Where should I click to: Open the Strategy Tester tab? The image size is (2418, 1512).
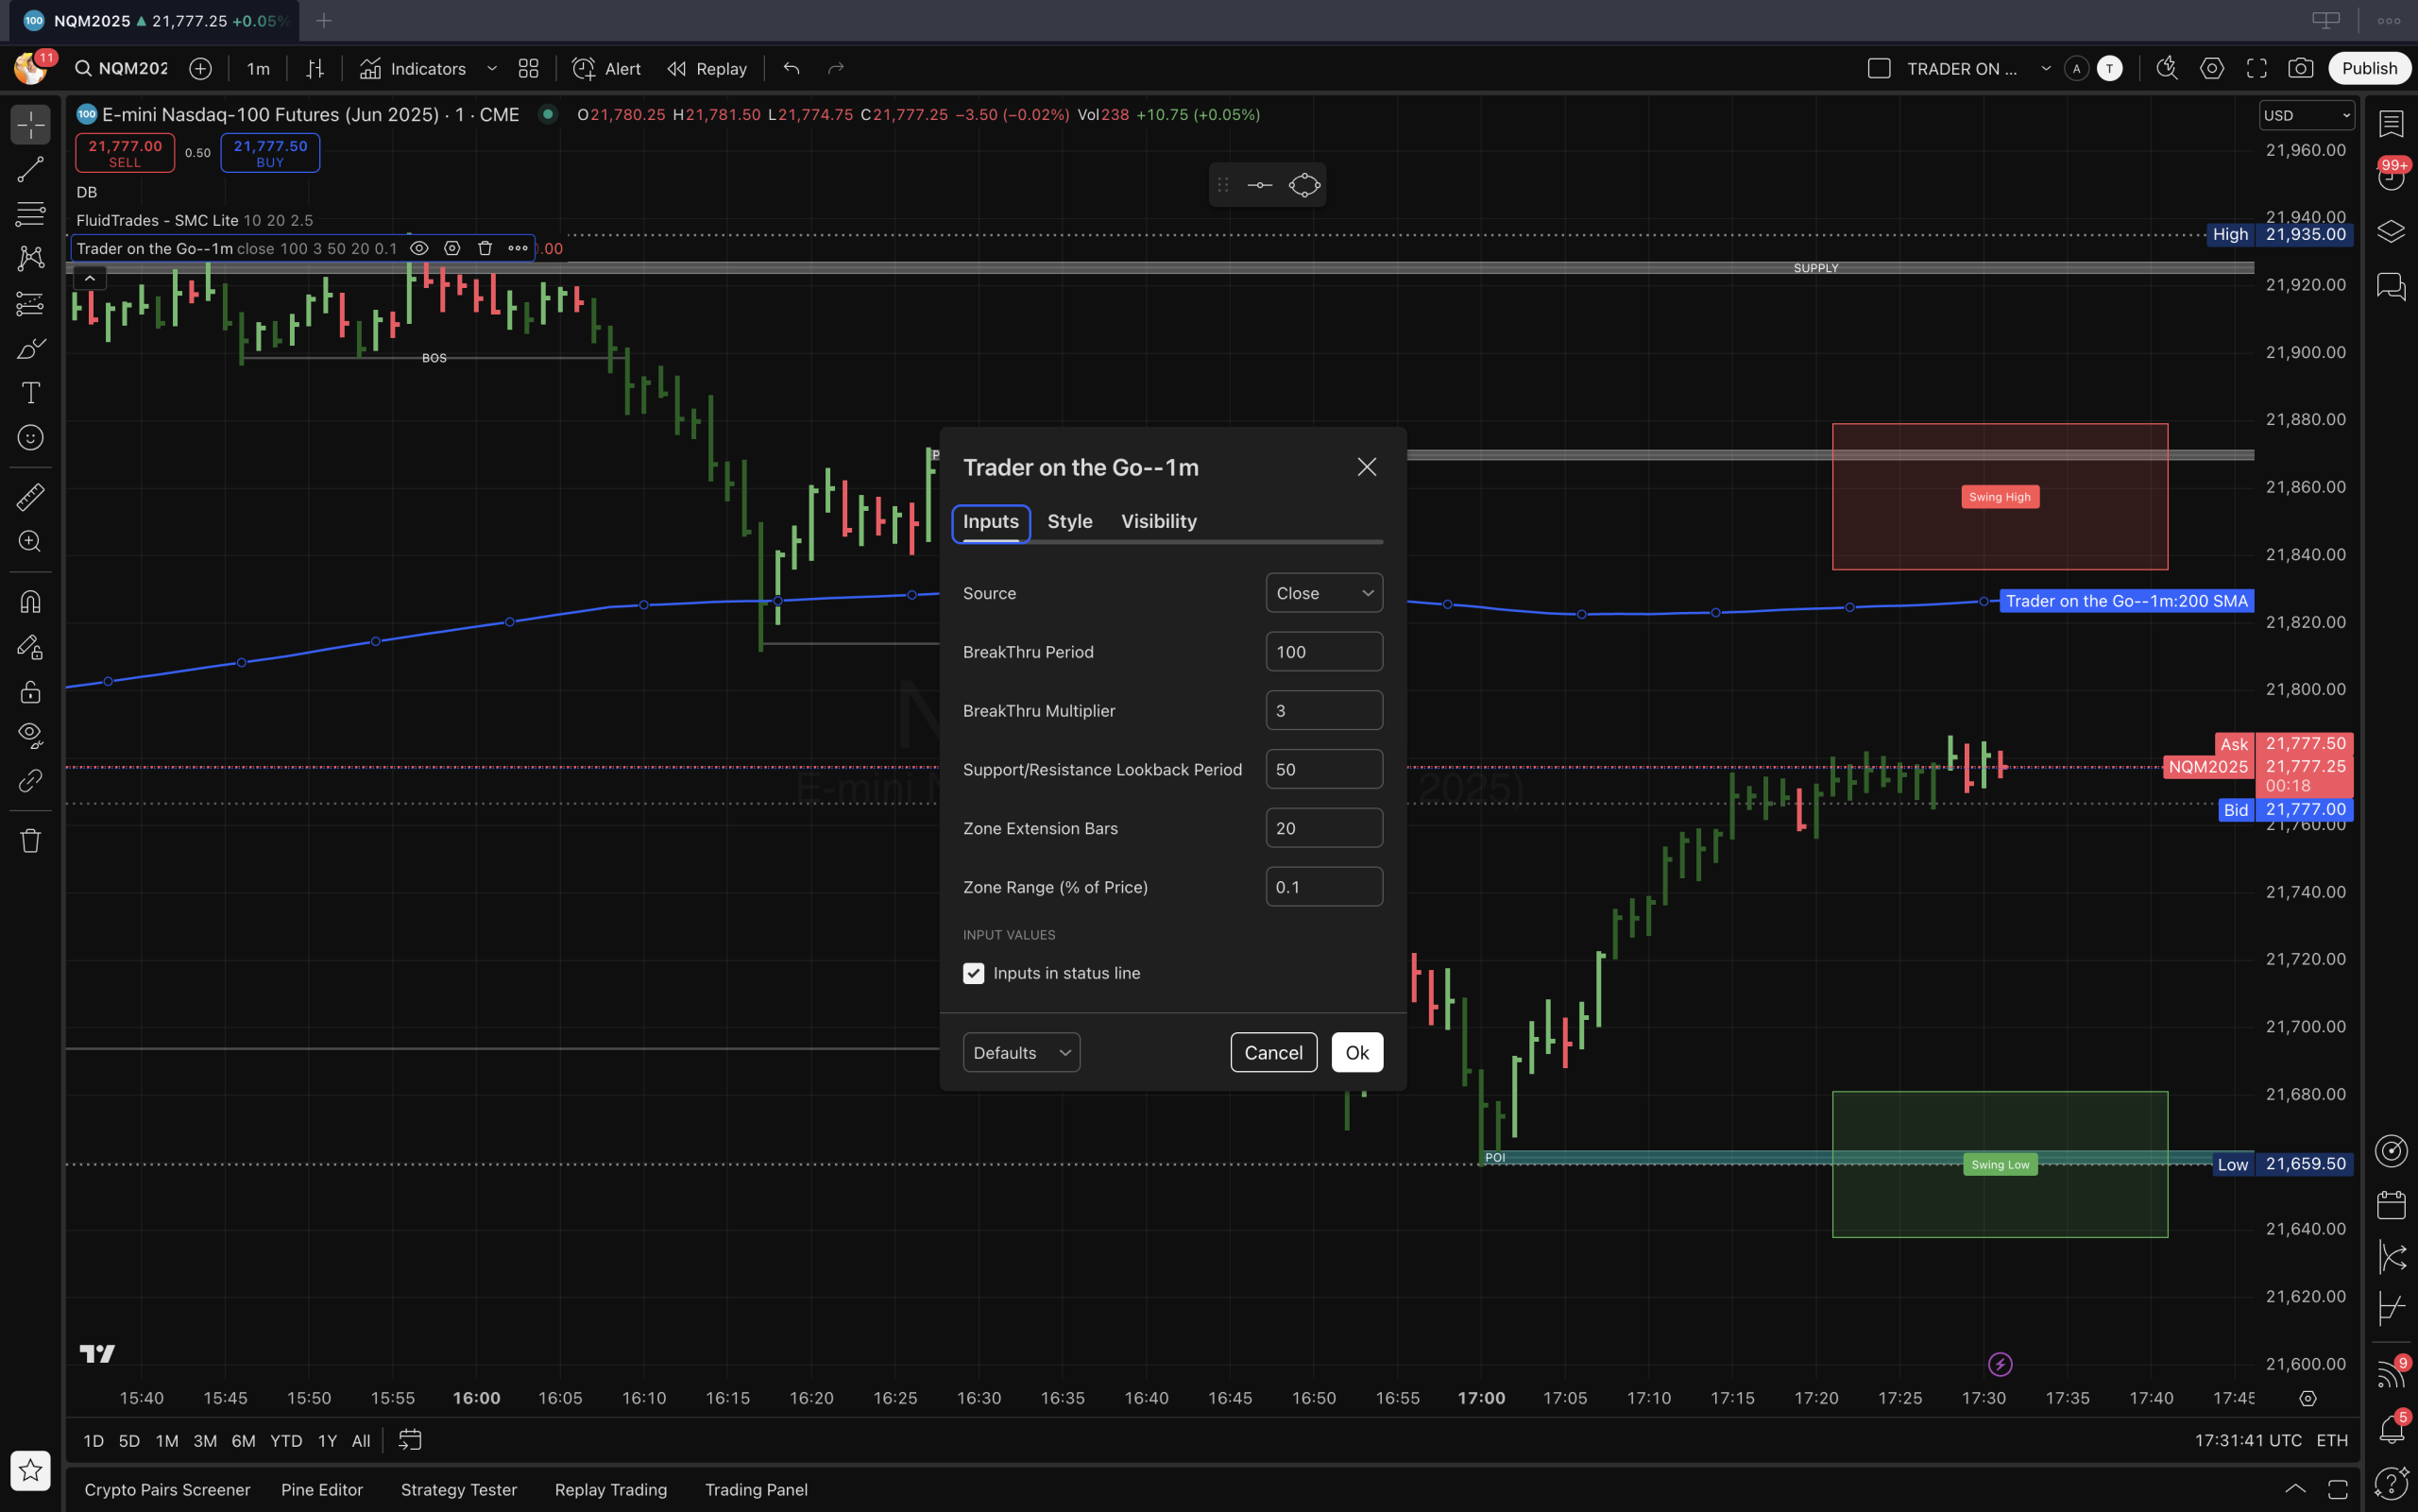pyautogui.click(x=459, y=1489)
